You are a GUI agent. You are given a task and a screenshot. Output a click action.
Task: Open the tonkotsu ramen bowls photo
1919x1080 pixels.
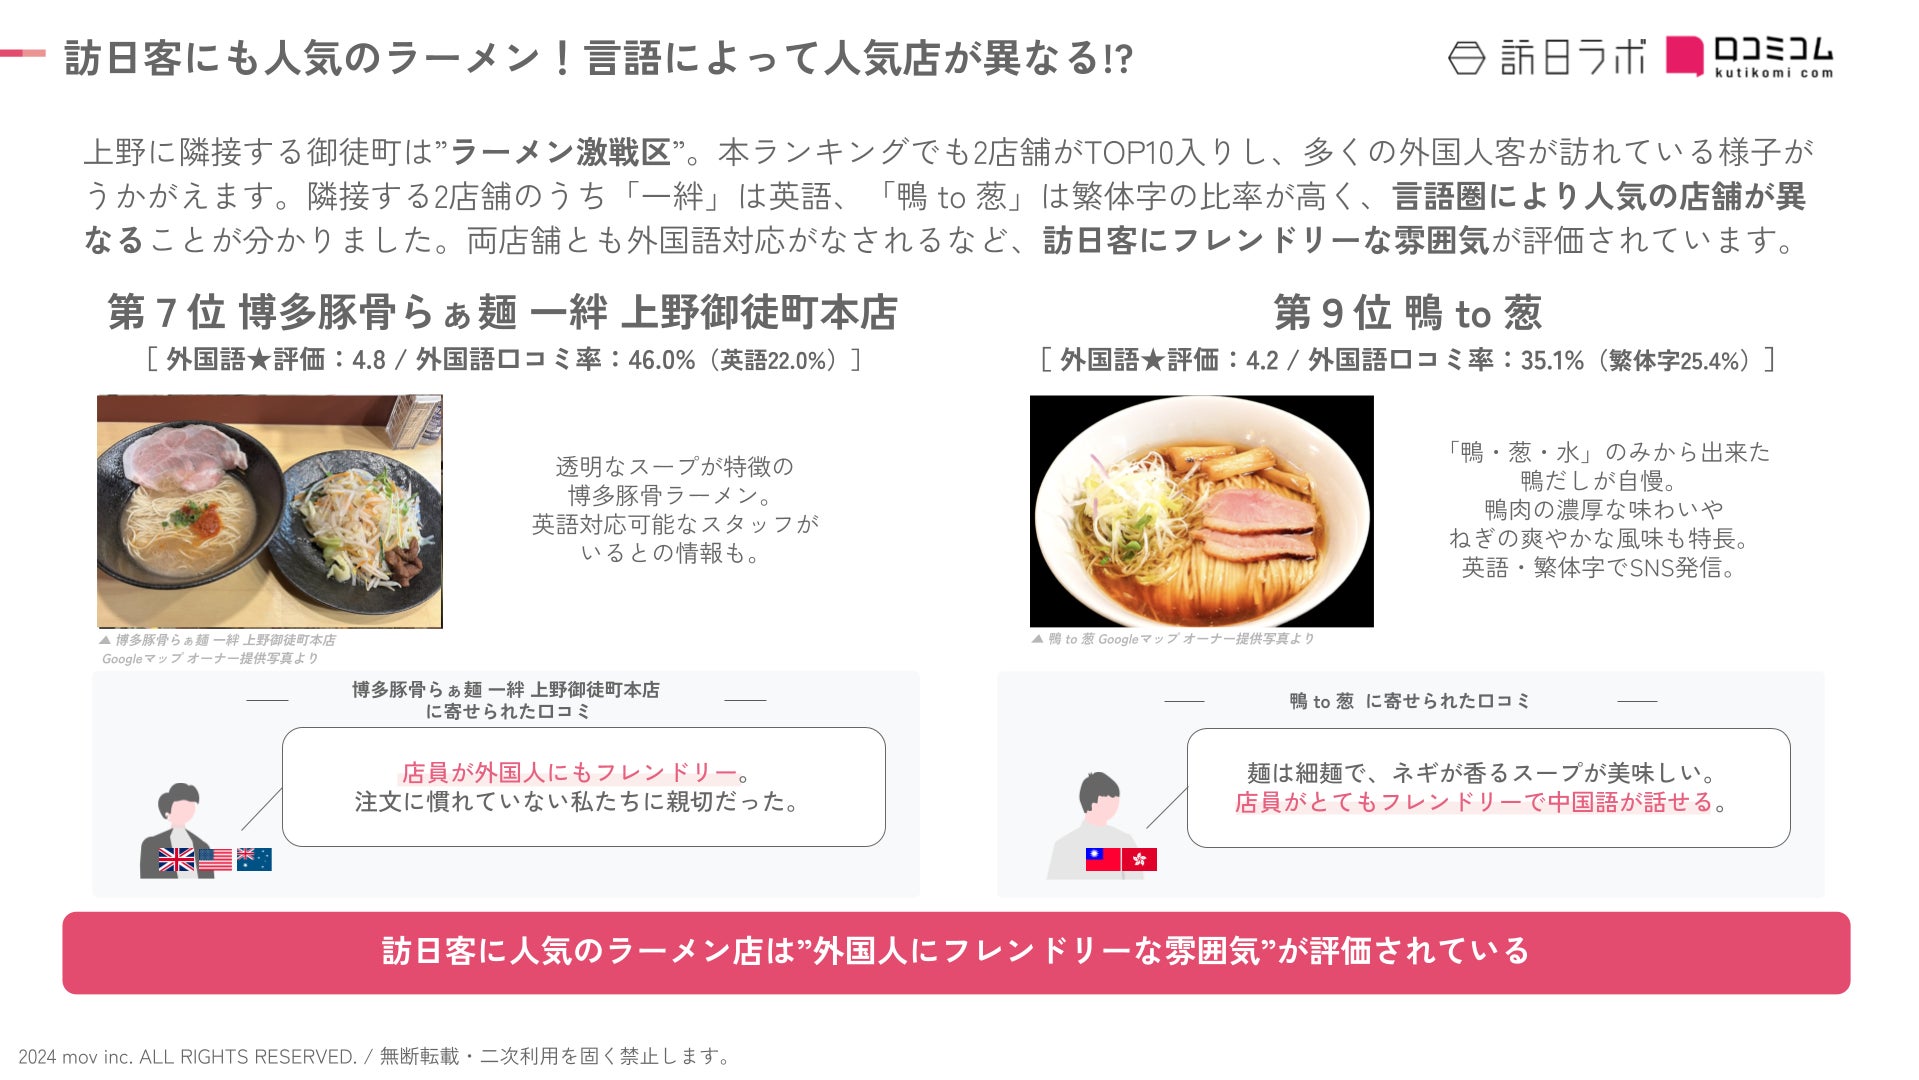(270, 511)
